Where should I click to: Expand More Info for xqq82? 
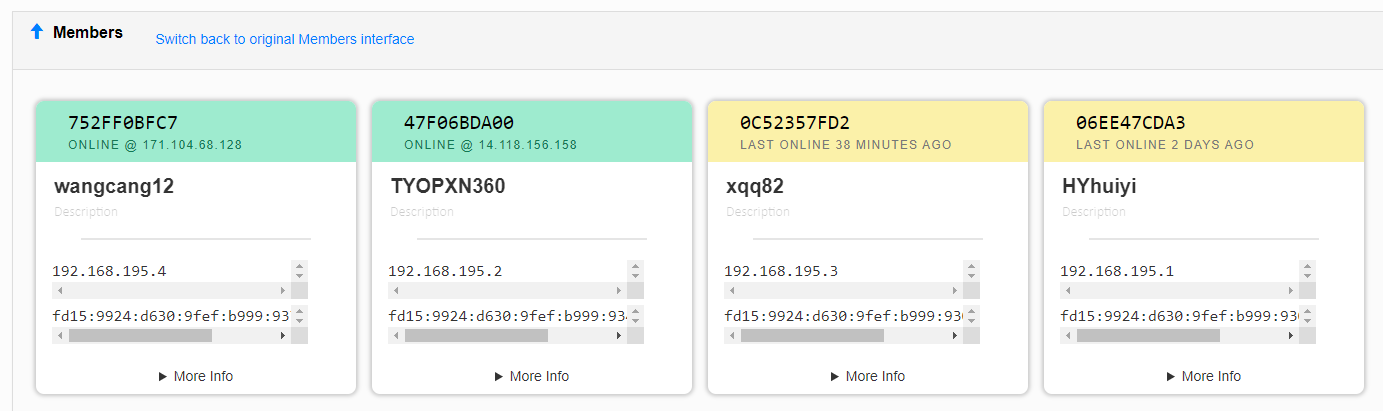(x=868, y=376)
